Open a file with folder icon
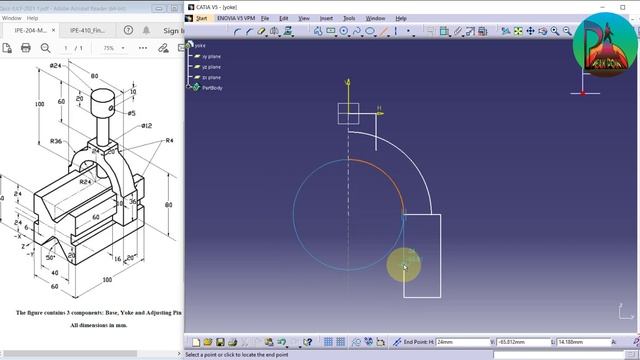The width and height of the screenshot is (640, 360). 207,342
